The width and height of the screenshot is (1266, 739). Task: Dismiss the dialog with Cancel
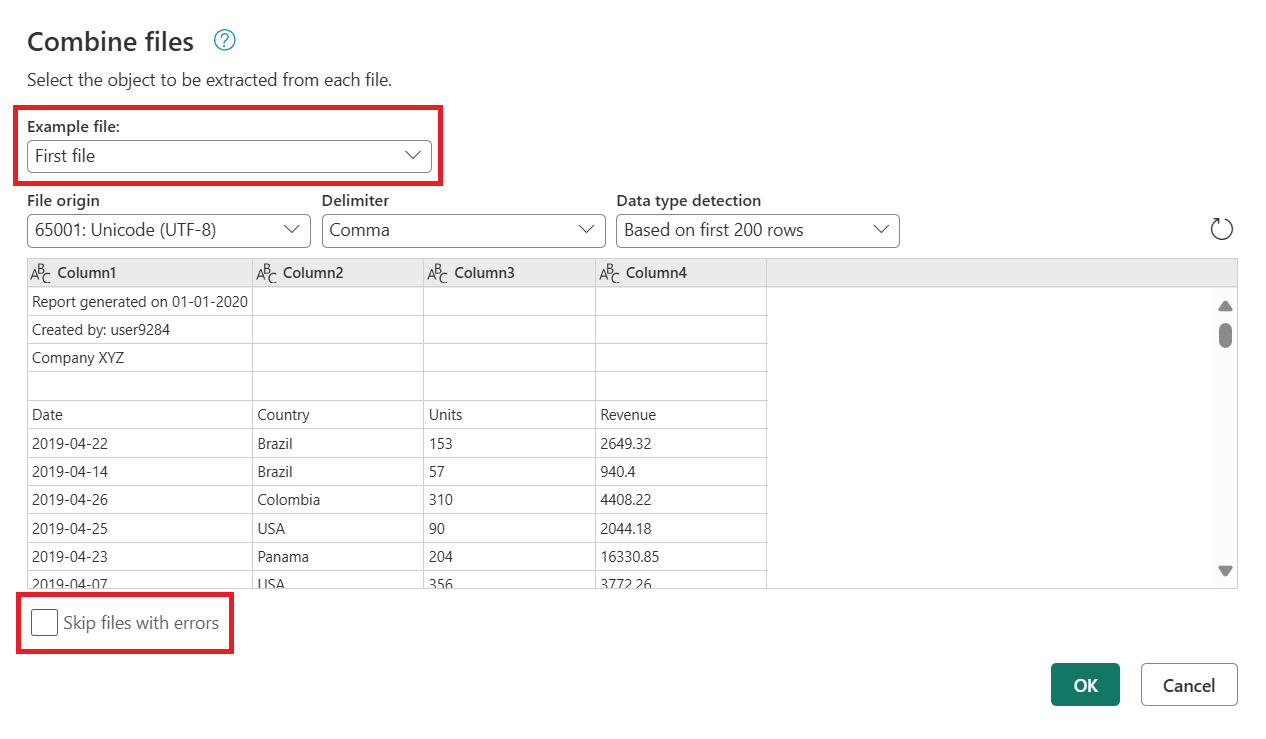coord(1188,684)
